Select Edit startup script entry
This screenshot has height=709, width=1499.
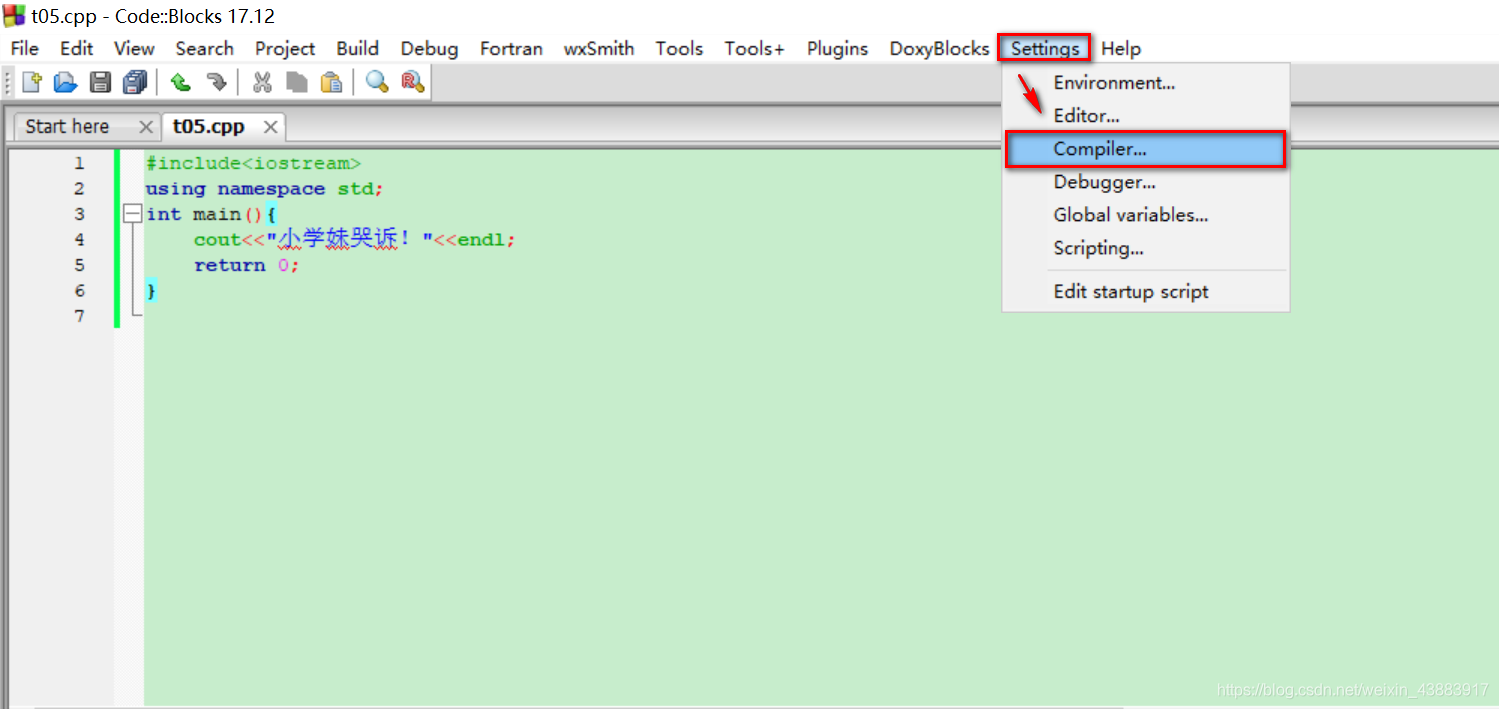coord(1146,292)
